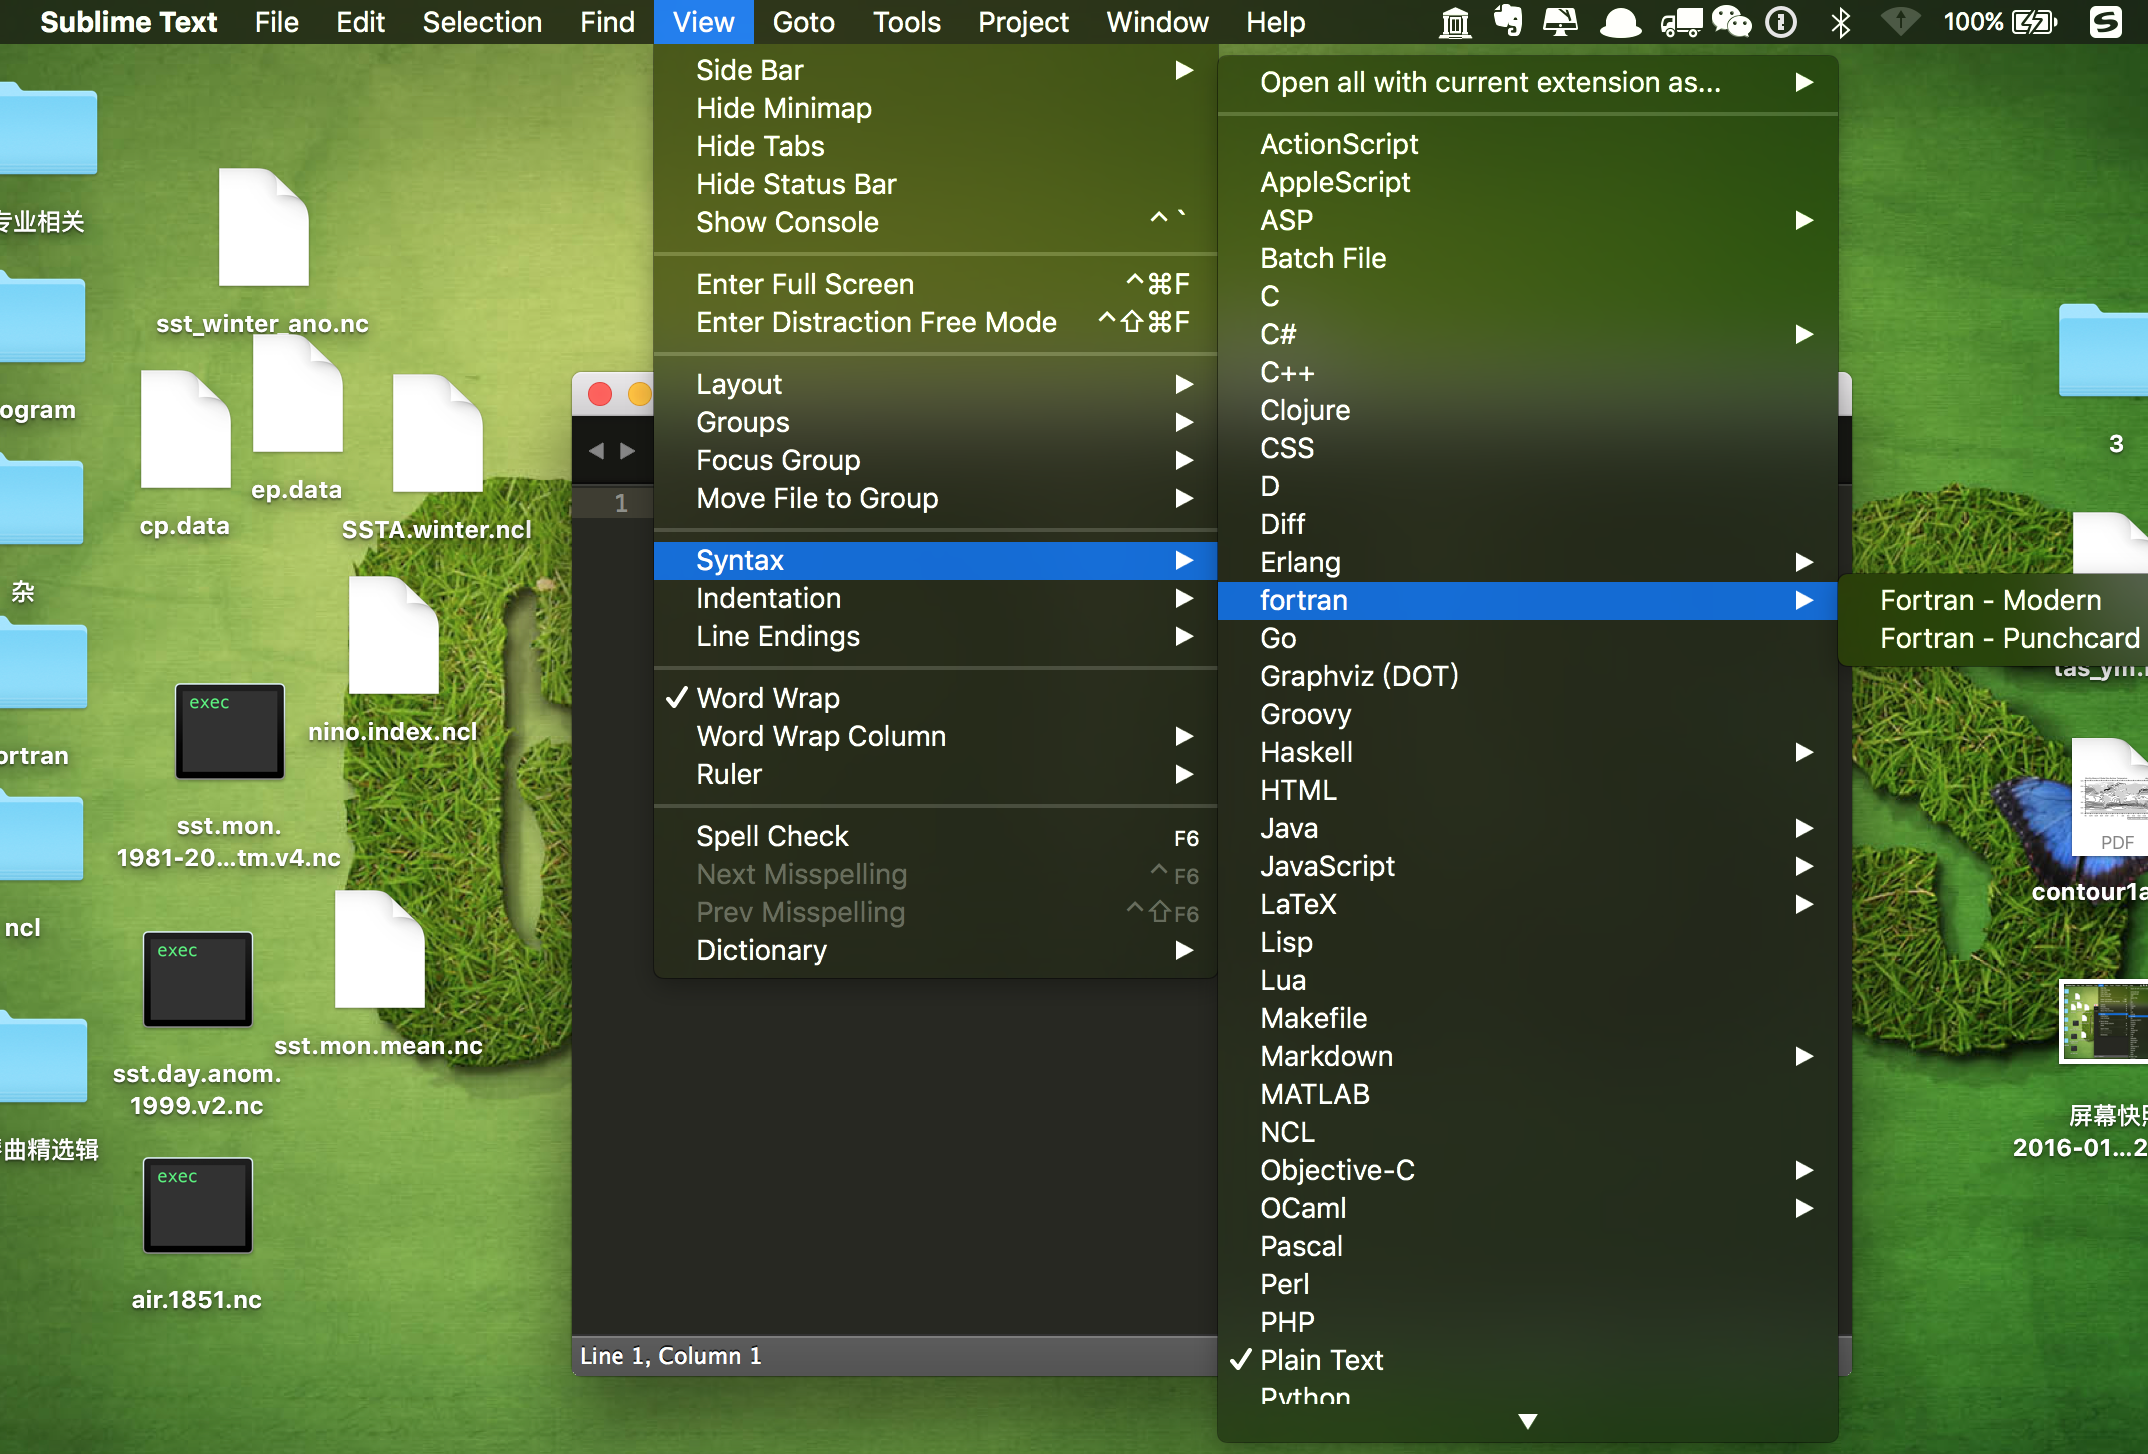Open the WeChat menu bar icon
2148x1454 pixels.
(x=1731, y=21)
